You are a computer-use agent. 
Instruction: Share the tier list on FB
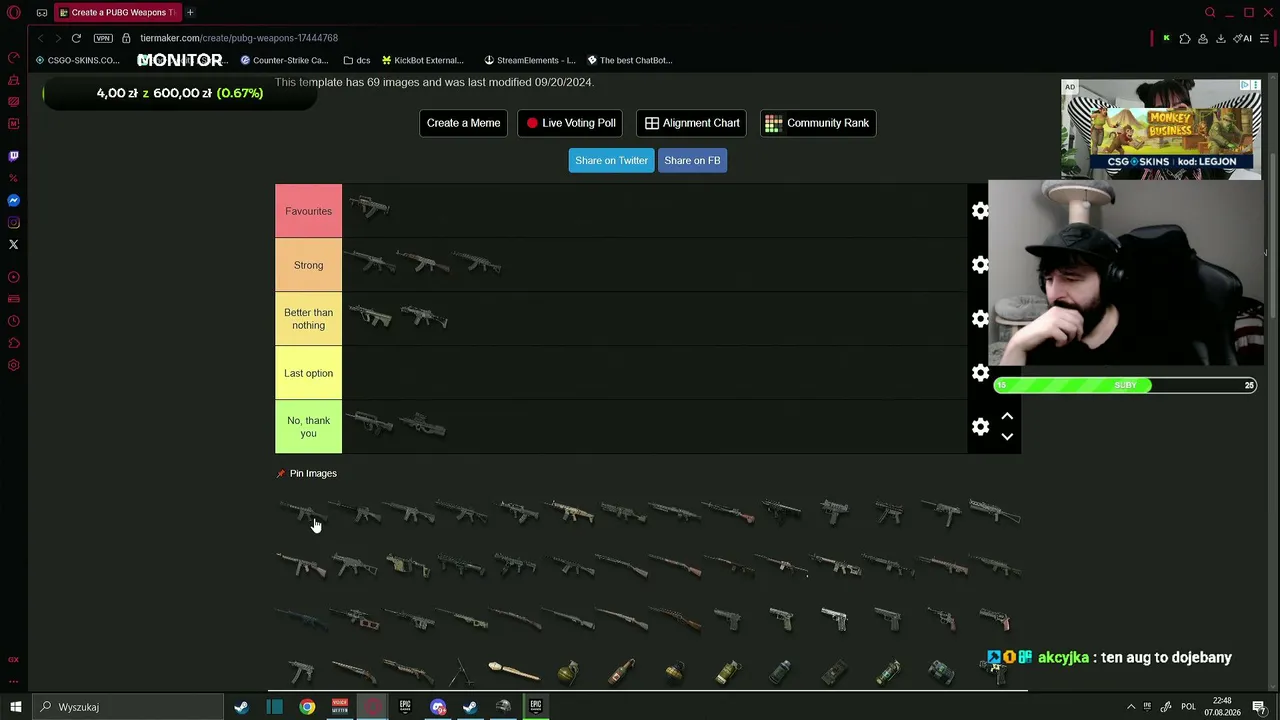[x=692, y=160]
